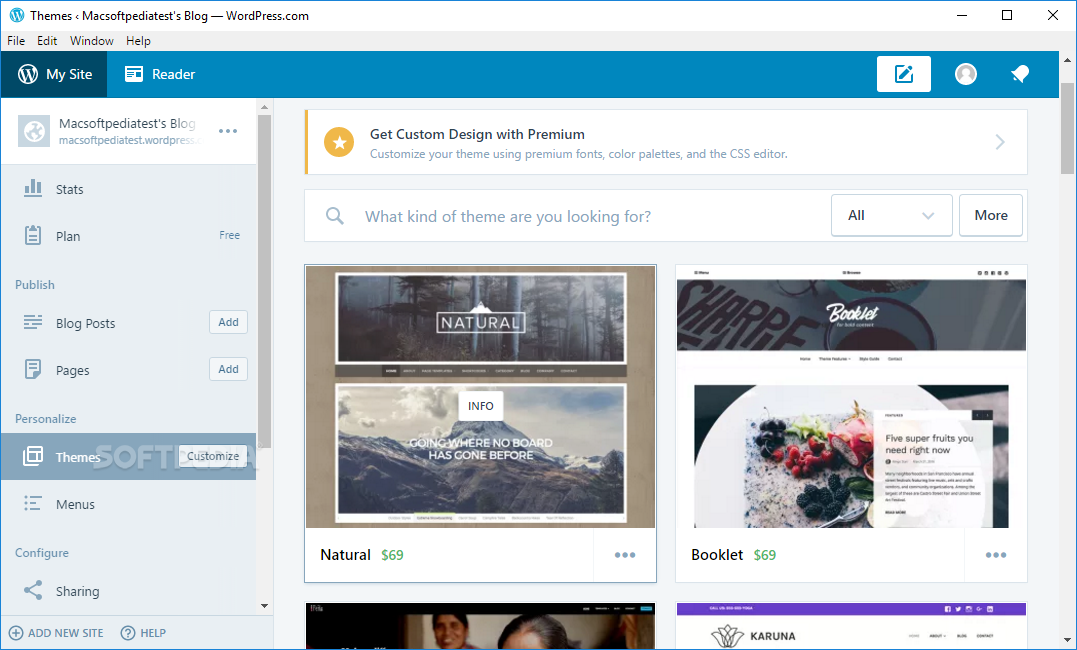Open the Natural theme thumbnail
Screen dimensions: 1077x650
[480, 396]
